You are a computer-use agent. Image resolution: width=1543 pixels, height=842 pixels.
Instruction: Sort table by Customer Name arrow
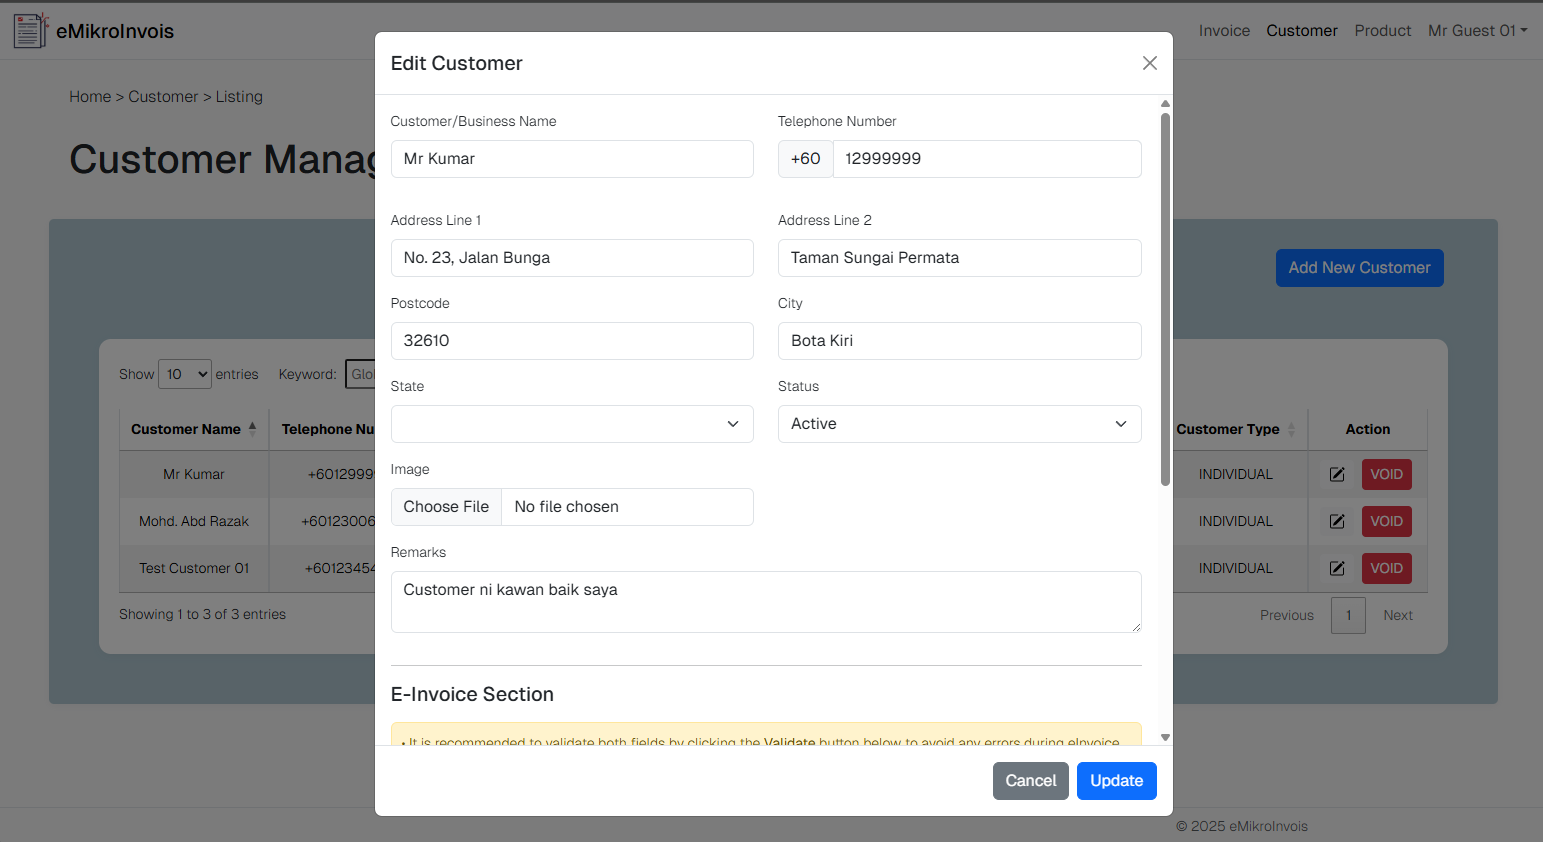(x=252, y=429)
